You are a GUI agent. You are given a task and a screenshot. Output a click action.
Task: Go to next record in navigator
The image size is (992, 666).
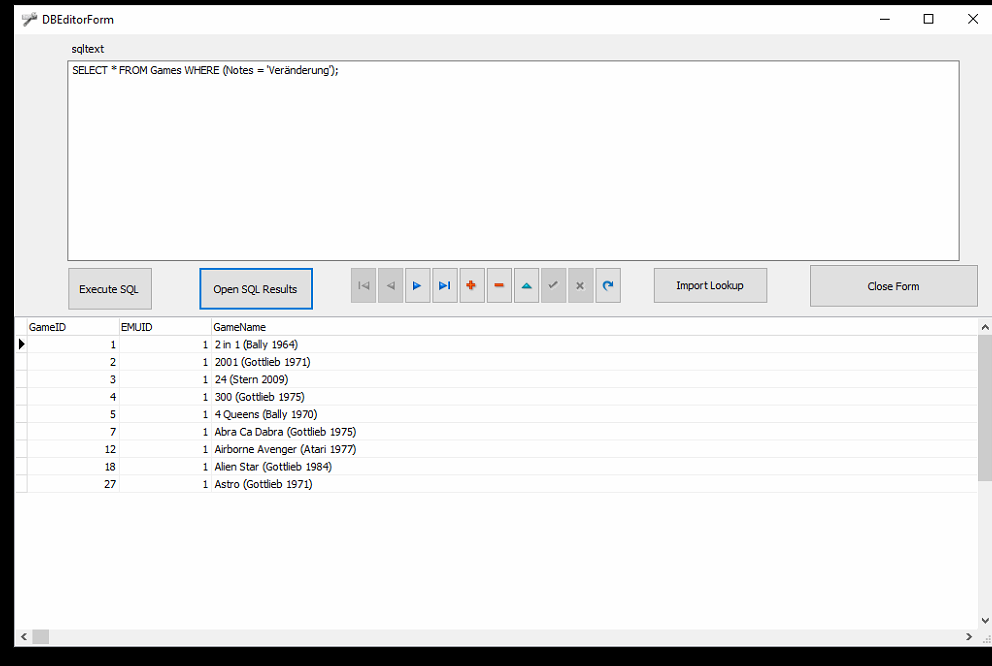tap(418, 286)
